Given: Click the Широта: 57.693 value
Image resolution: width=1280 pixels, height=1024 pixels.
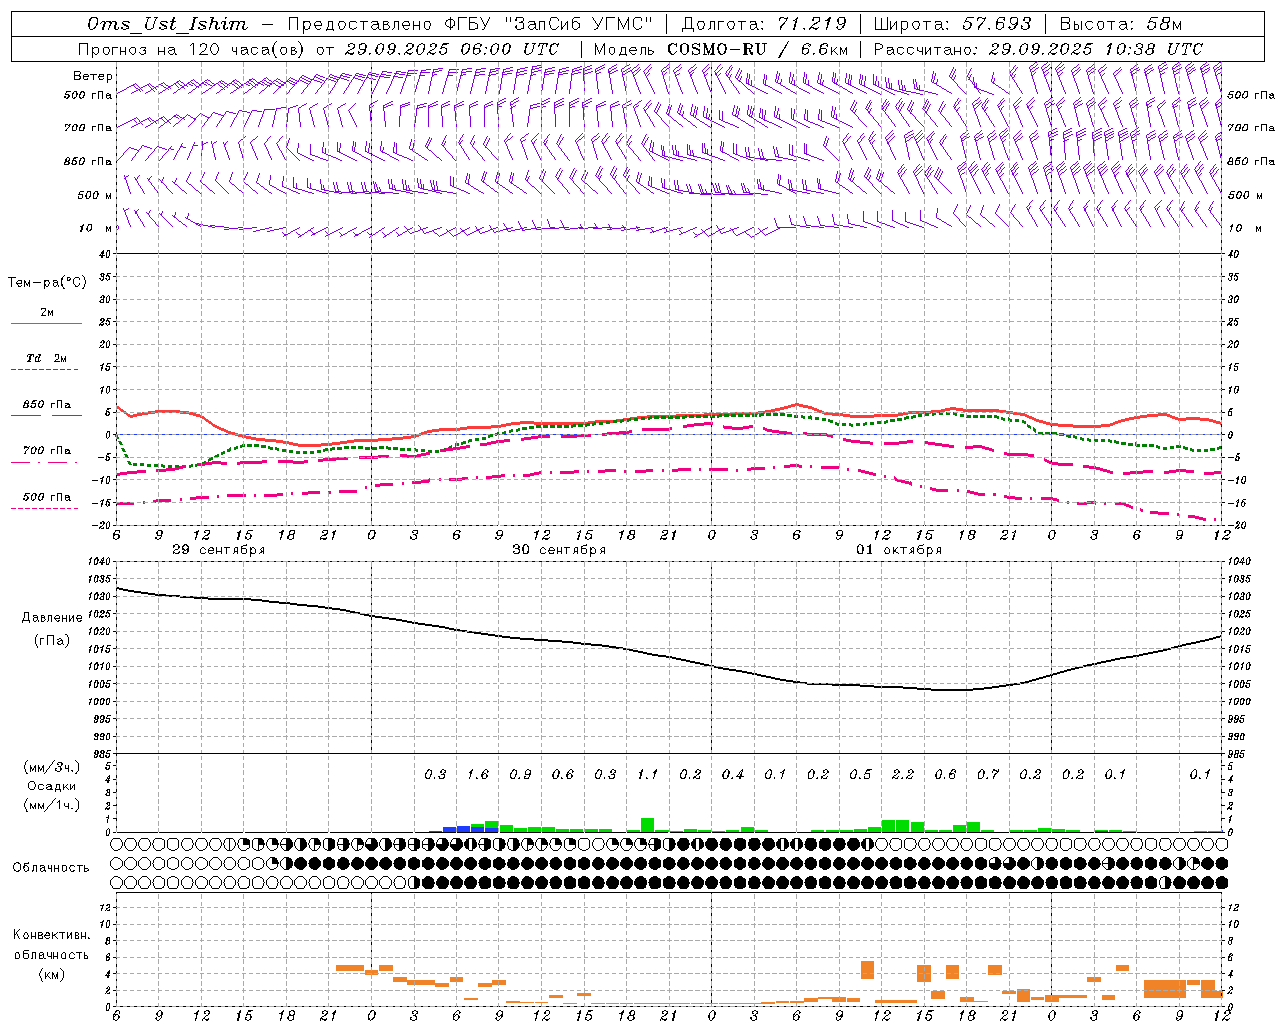Looking at the screenshot, I should (x=952, y=24).
